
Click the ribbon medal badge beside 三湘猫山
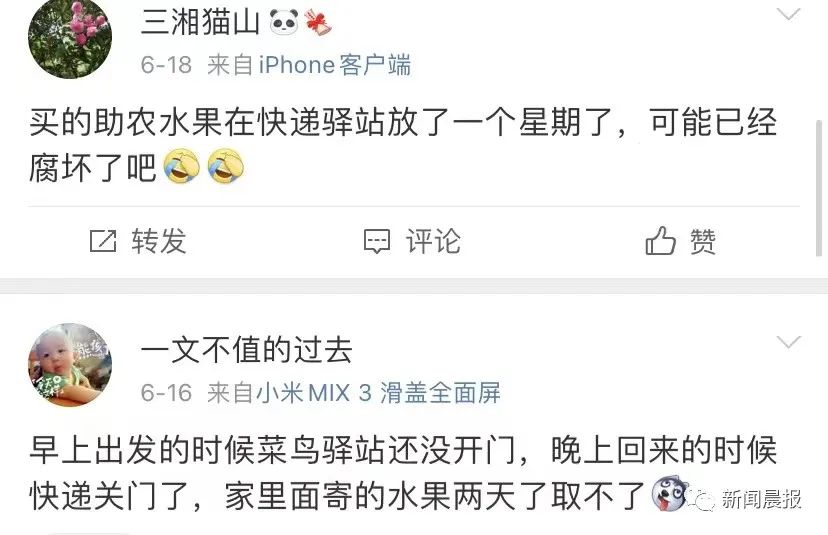tap(318, 23)
